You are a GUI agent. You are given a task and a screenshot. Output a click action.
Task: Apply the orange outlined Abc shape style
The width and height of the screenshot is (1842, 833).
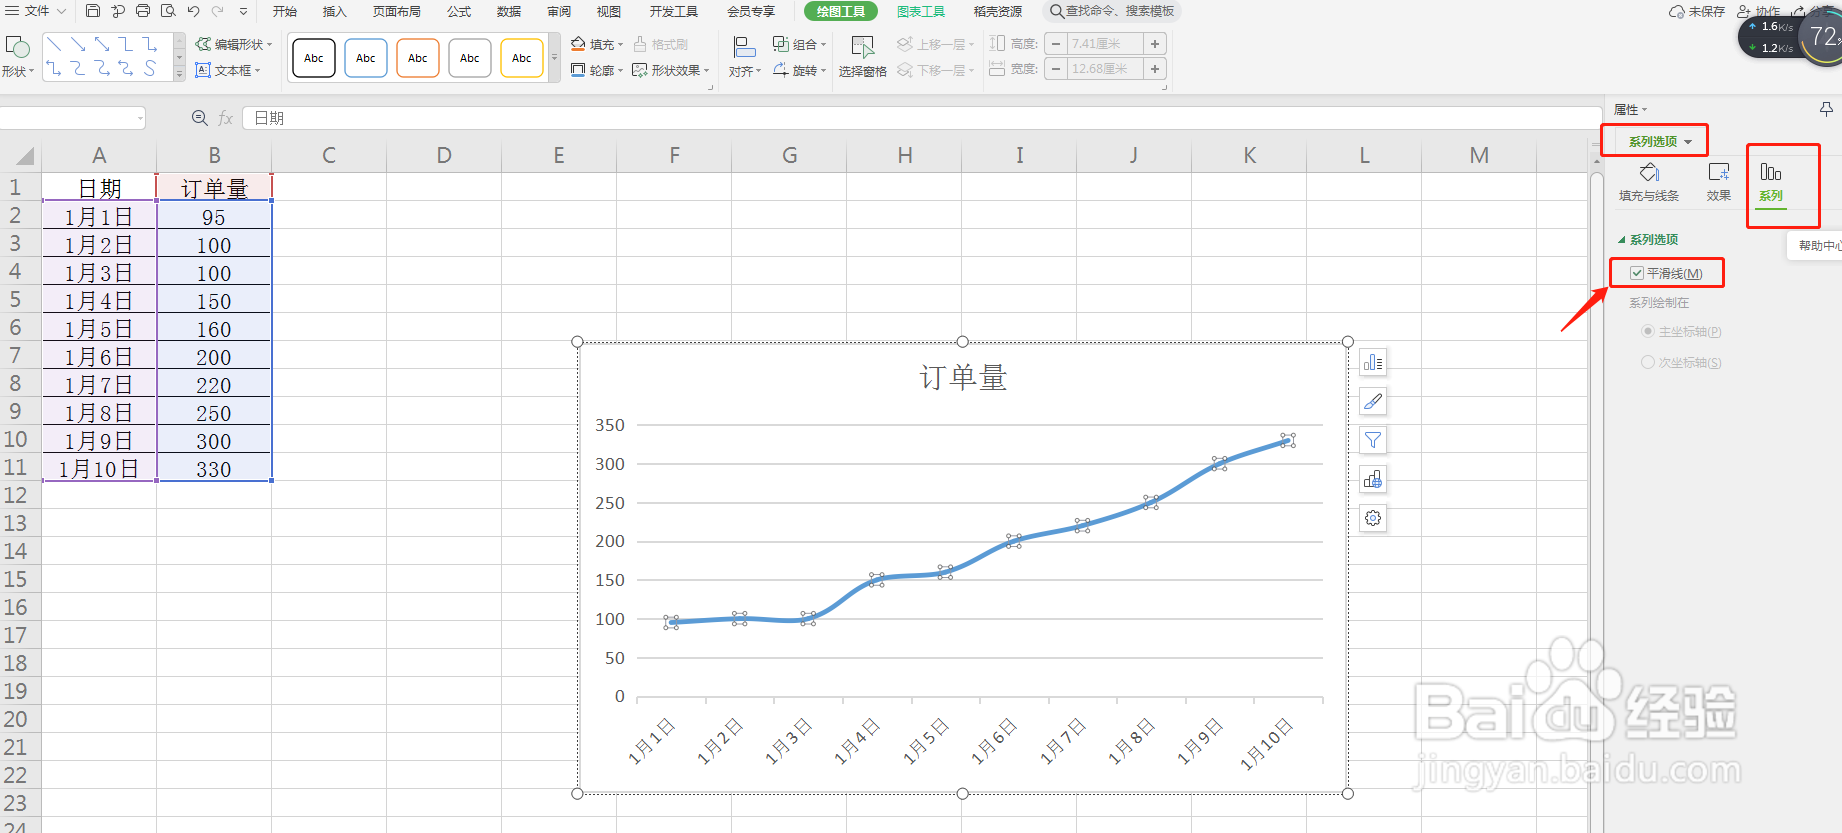point(418,58)
